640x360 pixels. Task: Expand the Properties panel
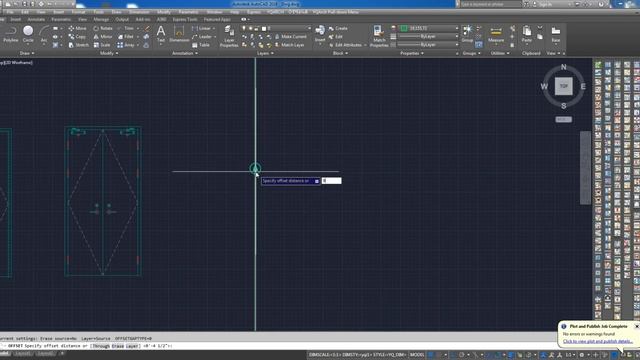click(x=411, y=53)
